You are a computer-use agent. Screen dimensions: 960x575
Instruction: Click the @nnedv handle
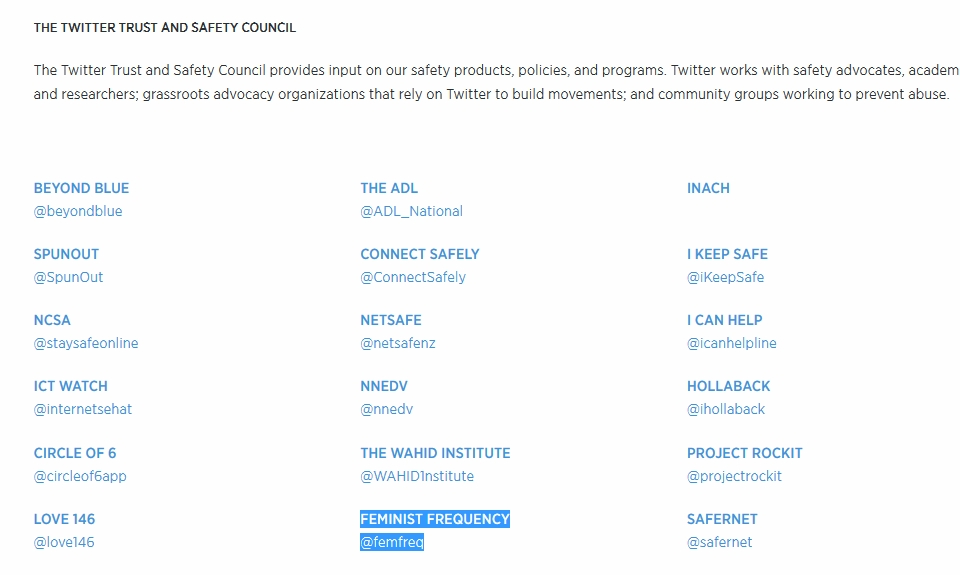pos(386,409)
